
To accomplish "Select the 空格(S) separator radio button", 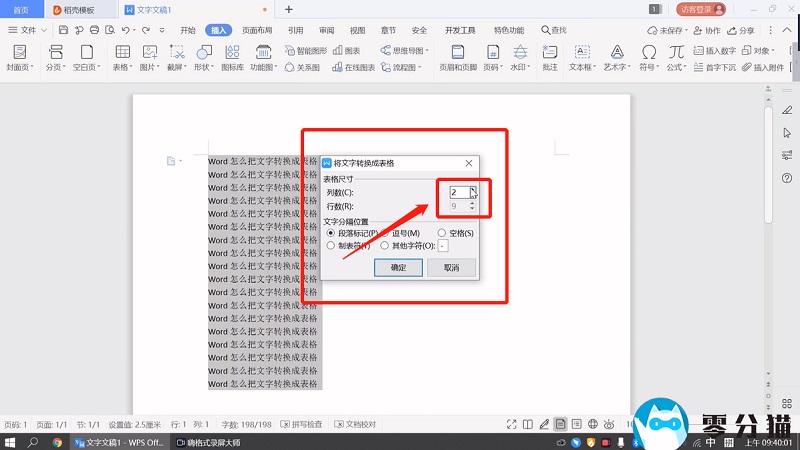I will [x=442, y=232].
